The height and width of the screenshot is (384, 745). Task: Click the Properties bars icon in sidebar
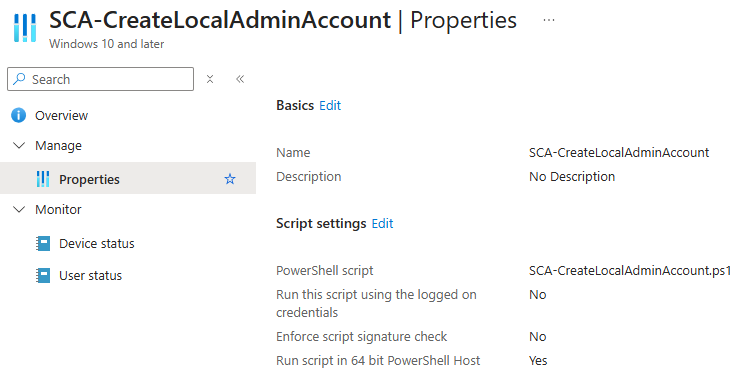point(43,179)
